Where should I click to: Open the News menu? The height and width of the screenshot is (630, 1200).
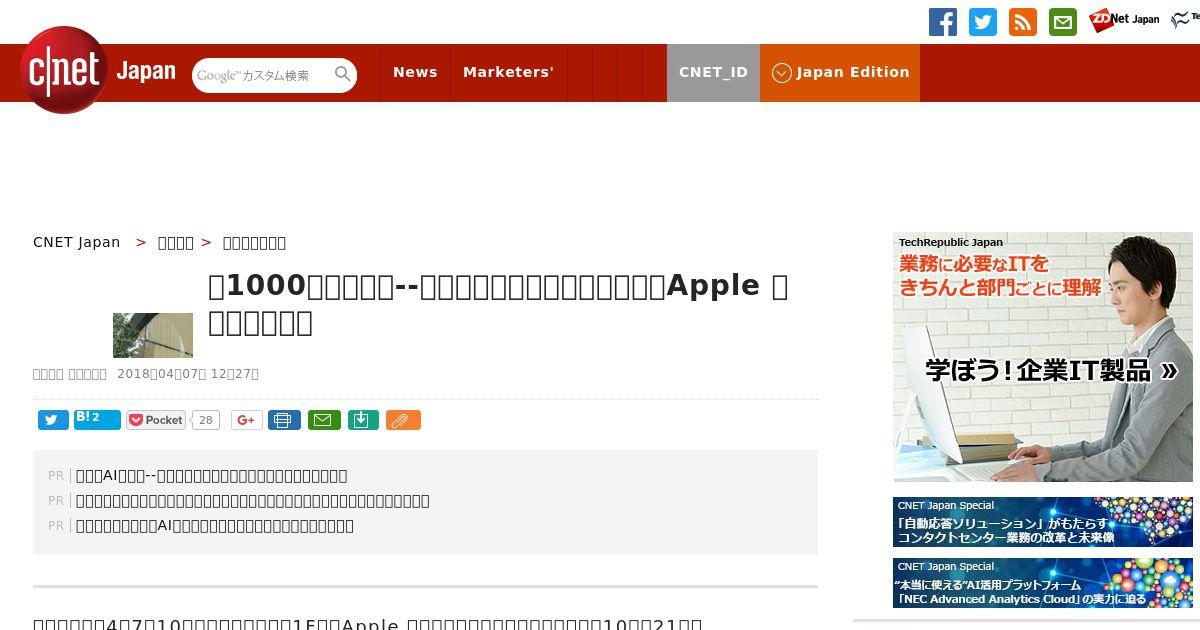(415, 72)
